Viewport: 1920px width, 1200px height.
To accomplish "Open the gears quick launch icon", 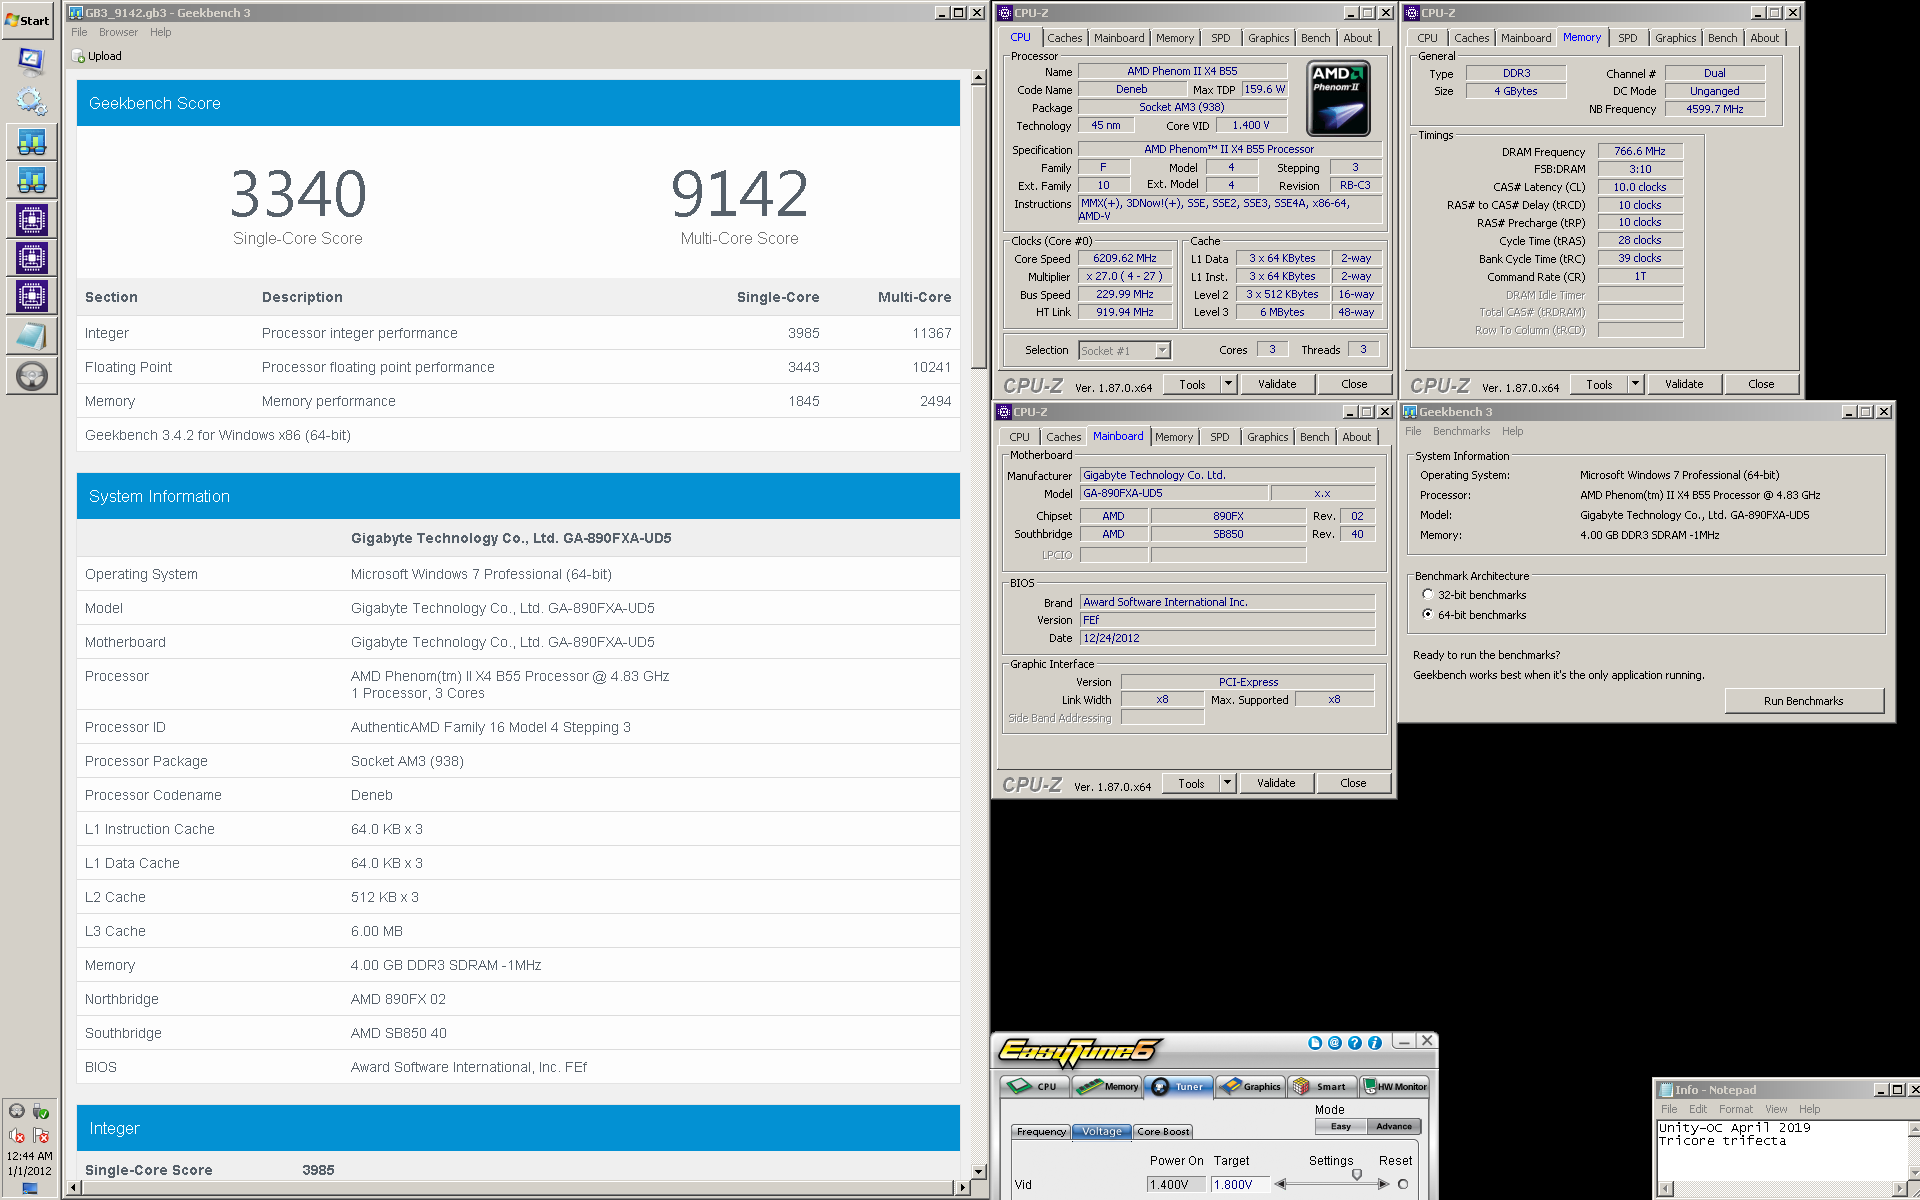I will point(31,101).
